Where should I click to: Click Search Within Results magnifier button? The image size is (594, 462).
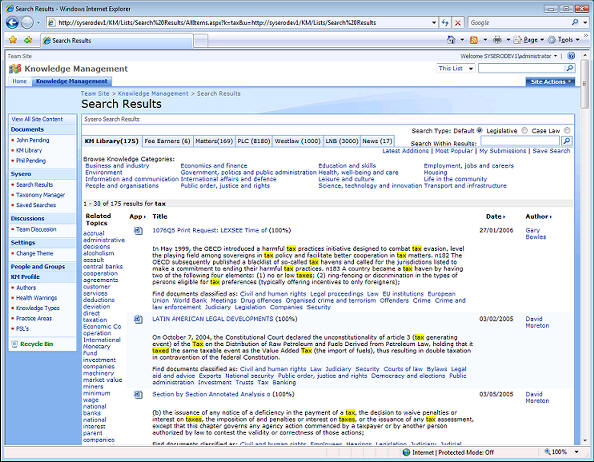[x=566, y=141]
